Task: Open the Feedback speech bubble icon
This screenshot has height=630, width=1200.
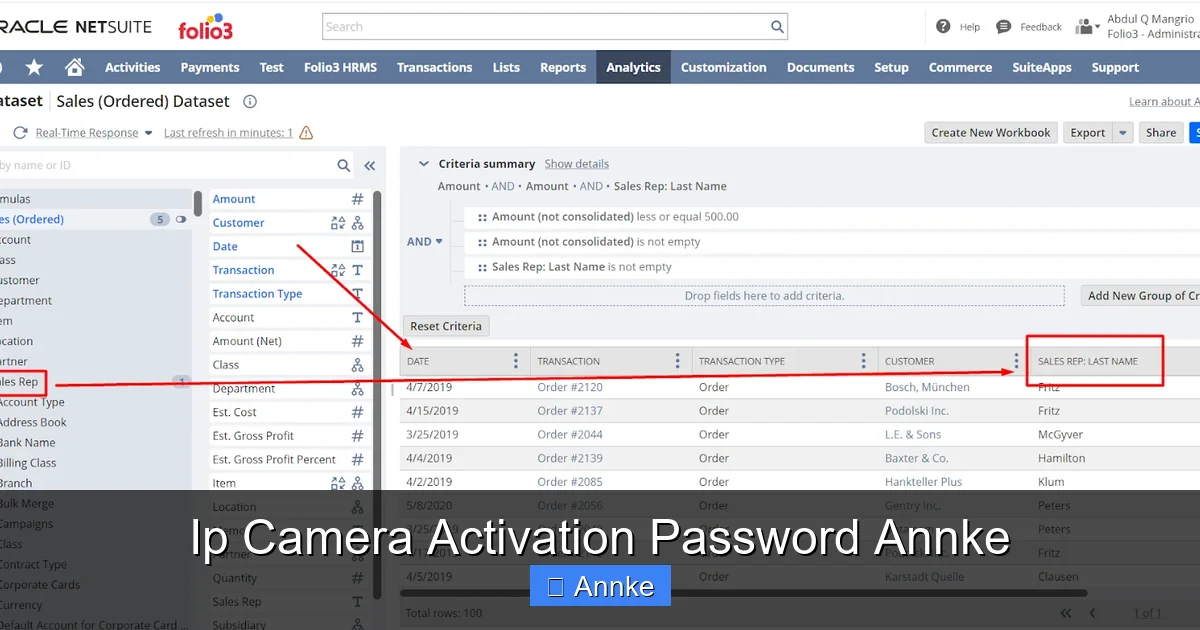Action: [1004, 27]
